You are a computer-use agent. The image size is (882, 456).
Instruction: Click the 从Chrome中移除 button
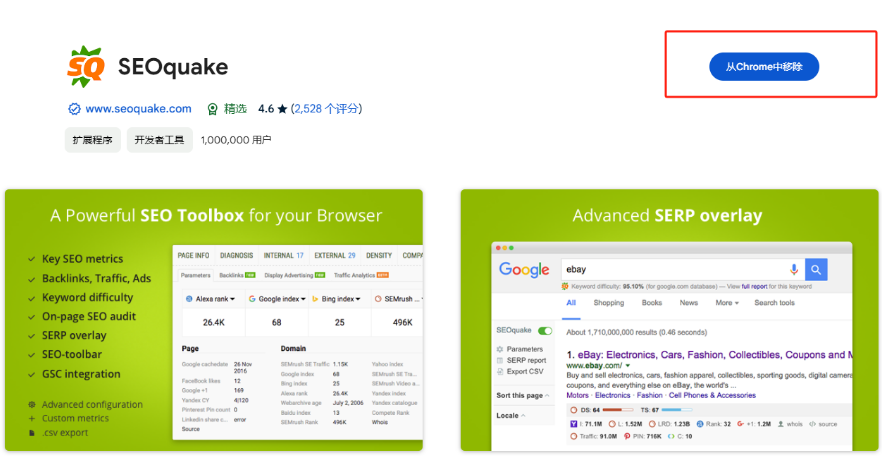(x=764, y=67)
